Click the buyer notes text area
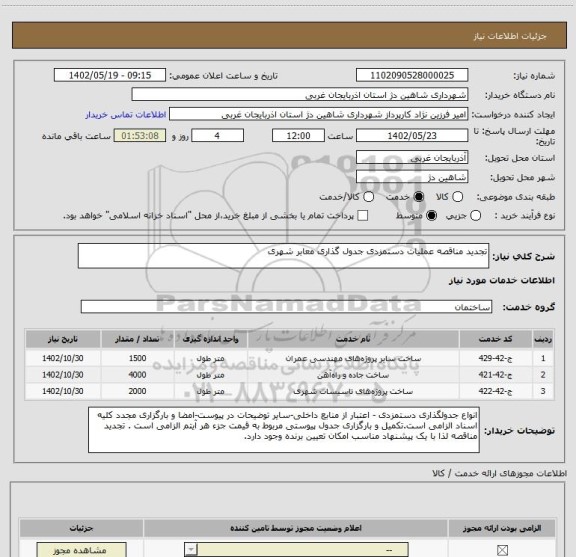This screenshot has height=557, width=576. coord(284,430)
